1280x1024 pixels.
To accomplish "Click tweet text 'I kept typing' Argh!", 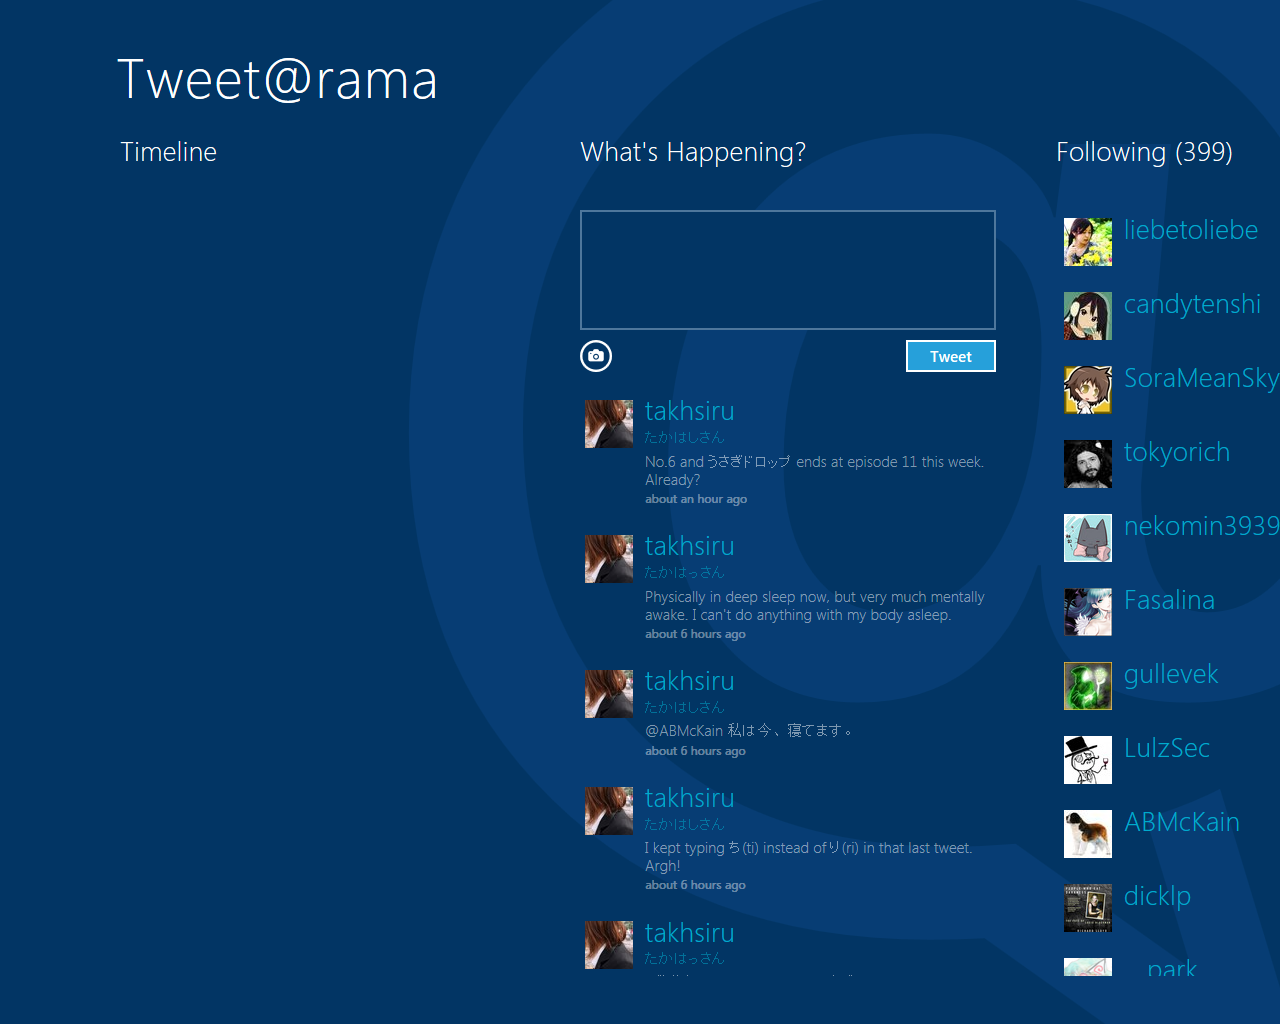I will 809,857.
